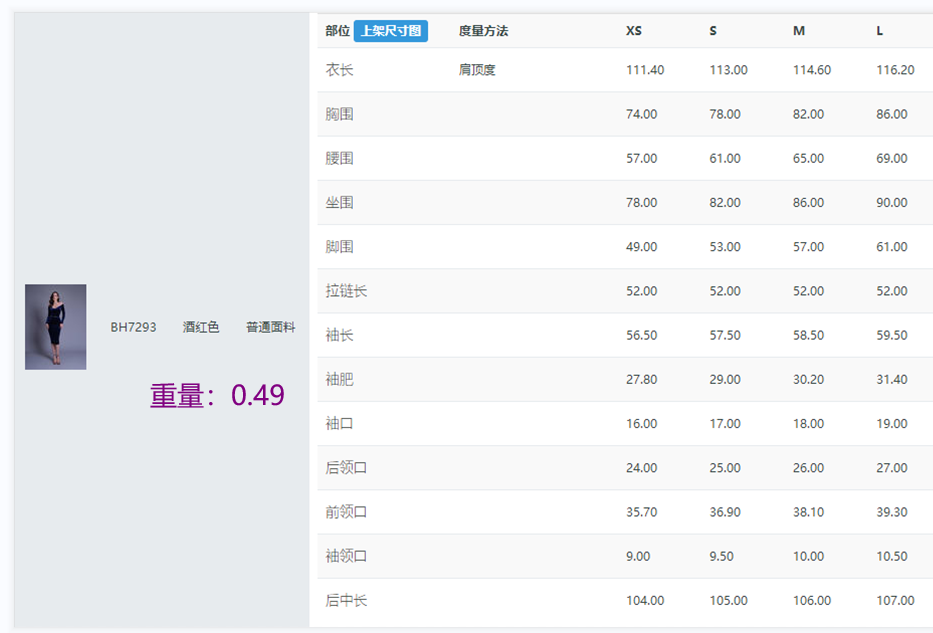Select the 坐围 row label

(339, 202)
